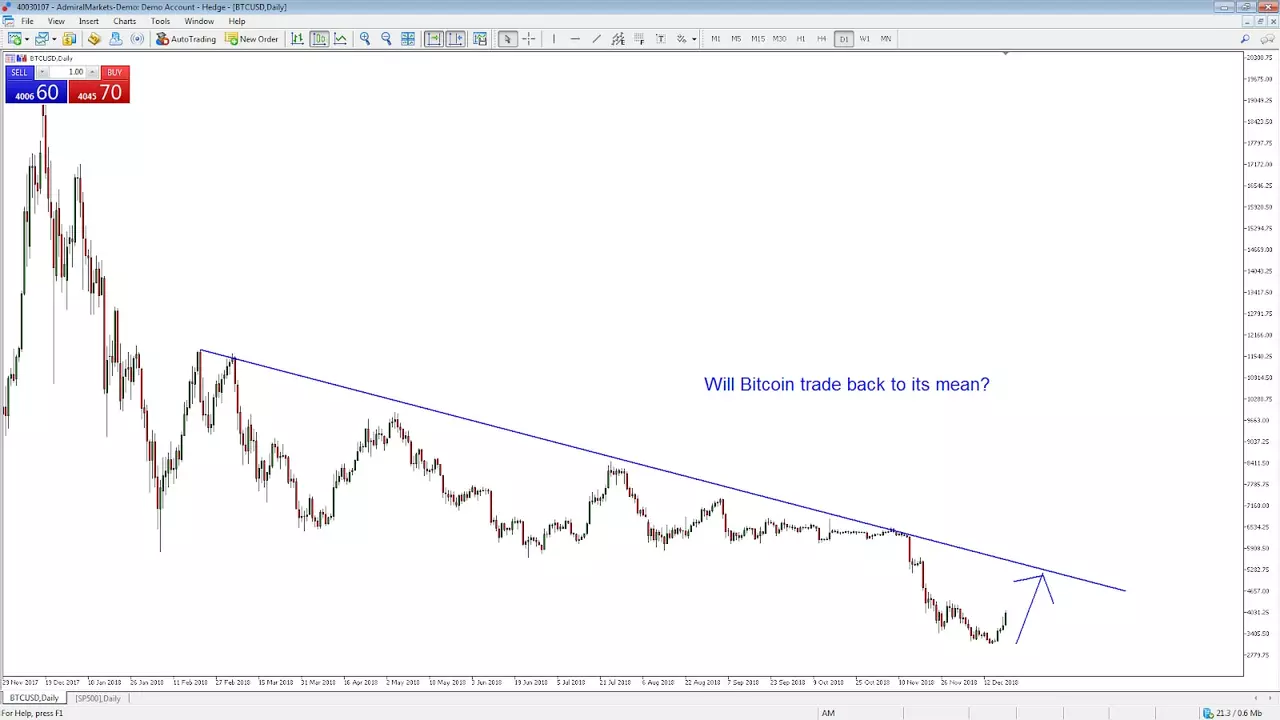Viewport: 1280px width, 720px height.
Task: Select the trendline tool
Action: [597, 39]
